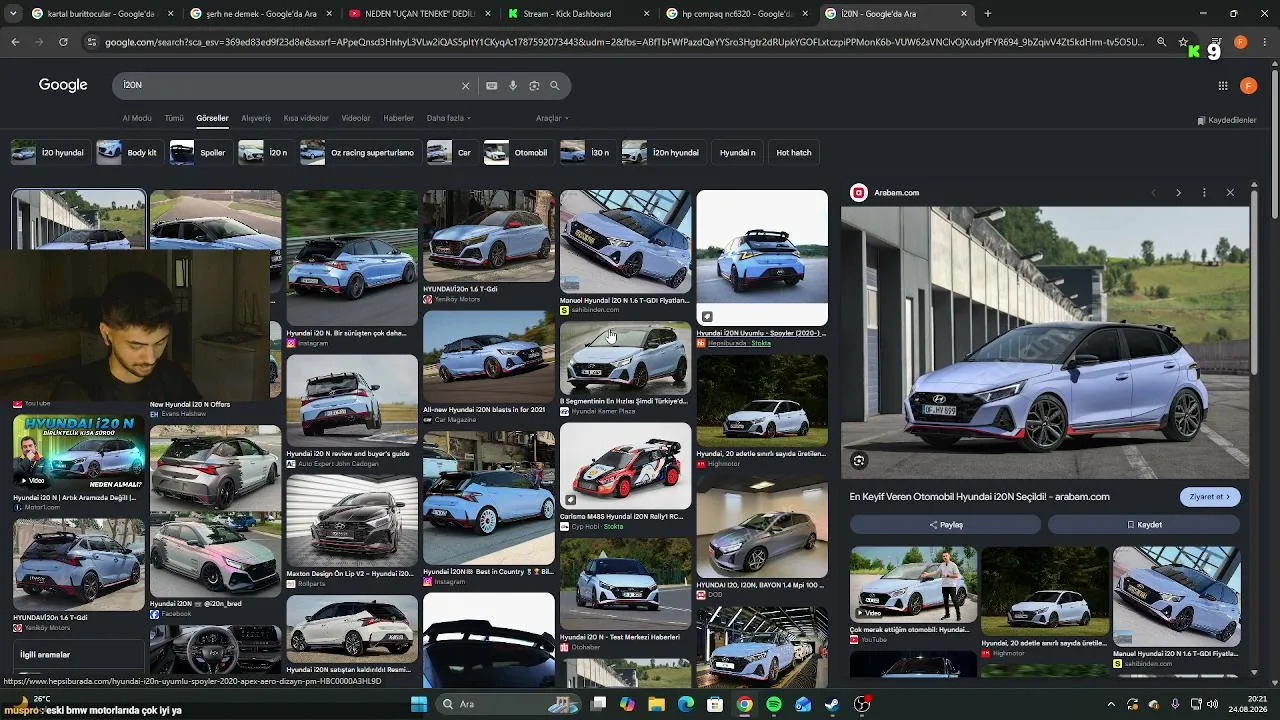This screenshot has height=720, width=1280.
Task: Show the next image in preview panel
Action: pos(1178,193)
